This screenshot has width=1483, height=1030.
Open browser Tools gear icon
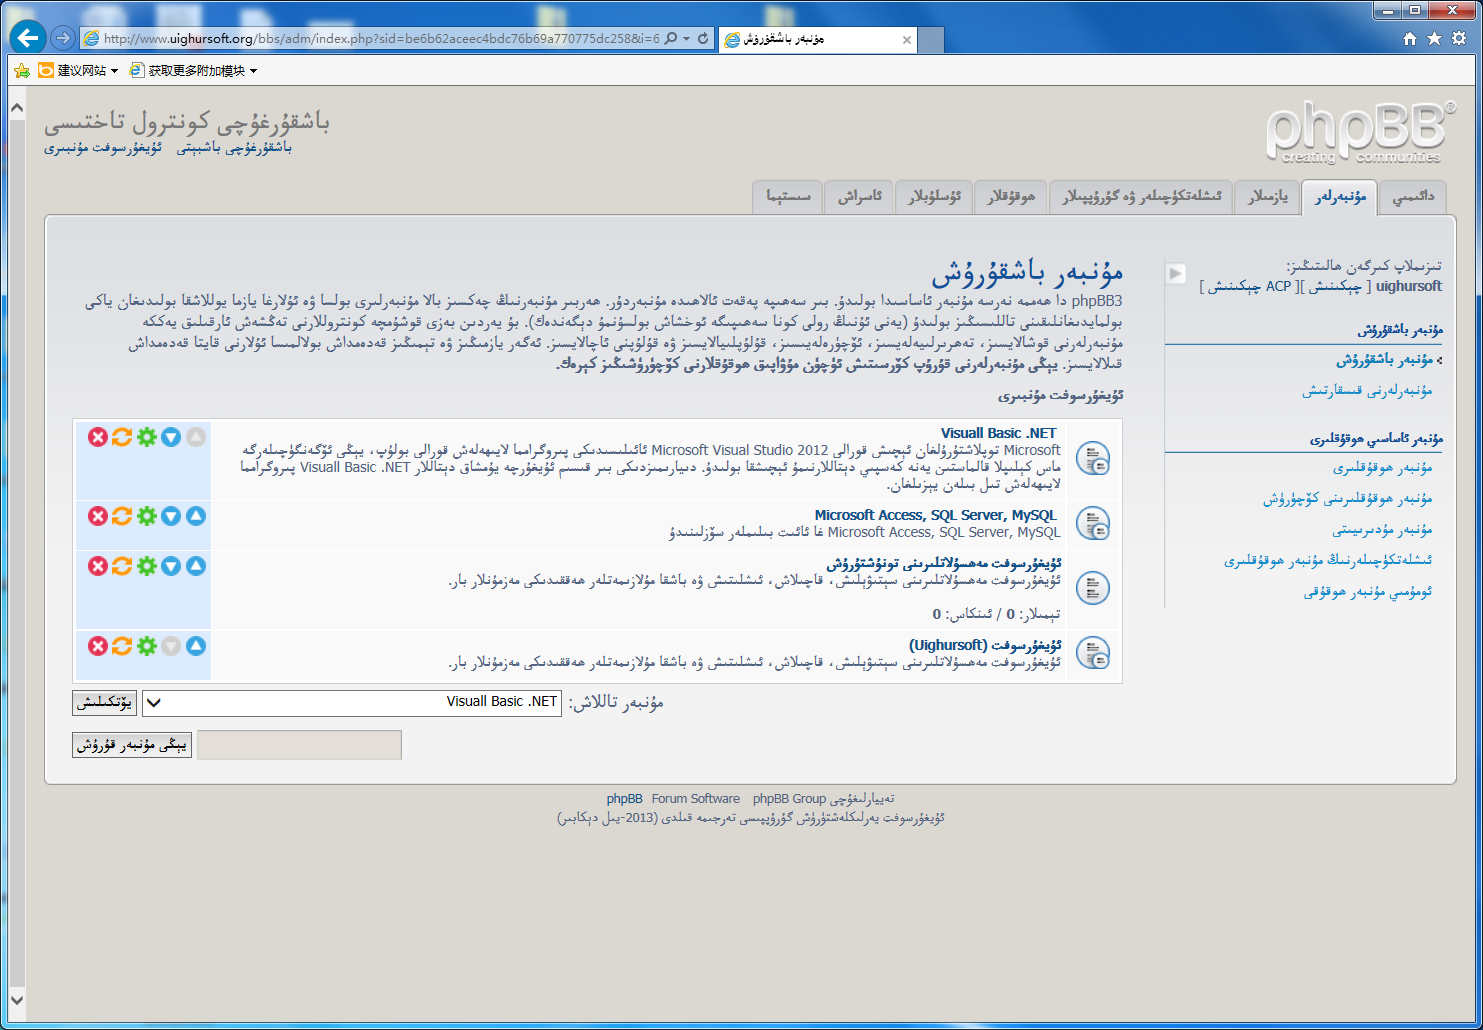(x=1459, y=38)
